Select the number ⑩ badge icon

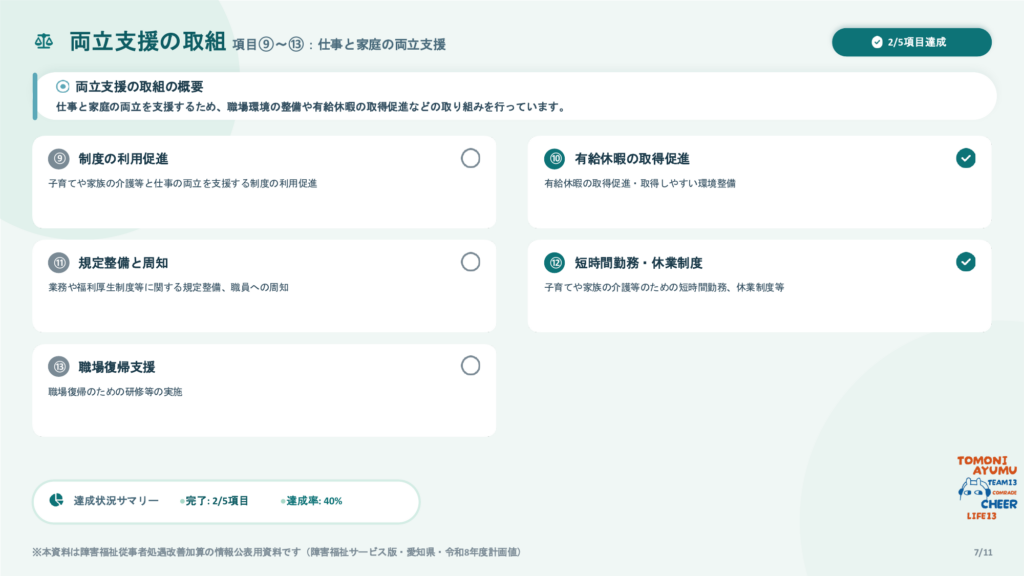(555, 159)
